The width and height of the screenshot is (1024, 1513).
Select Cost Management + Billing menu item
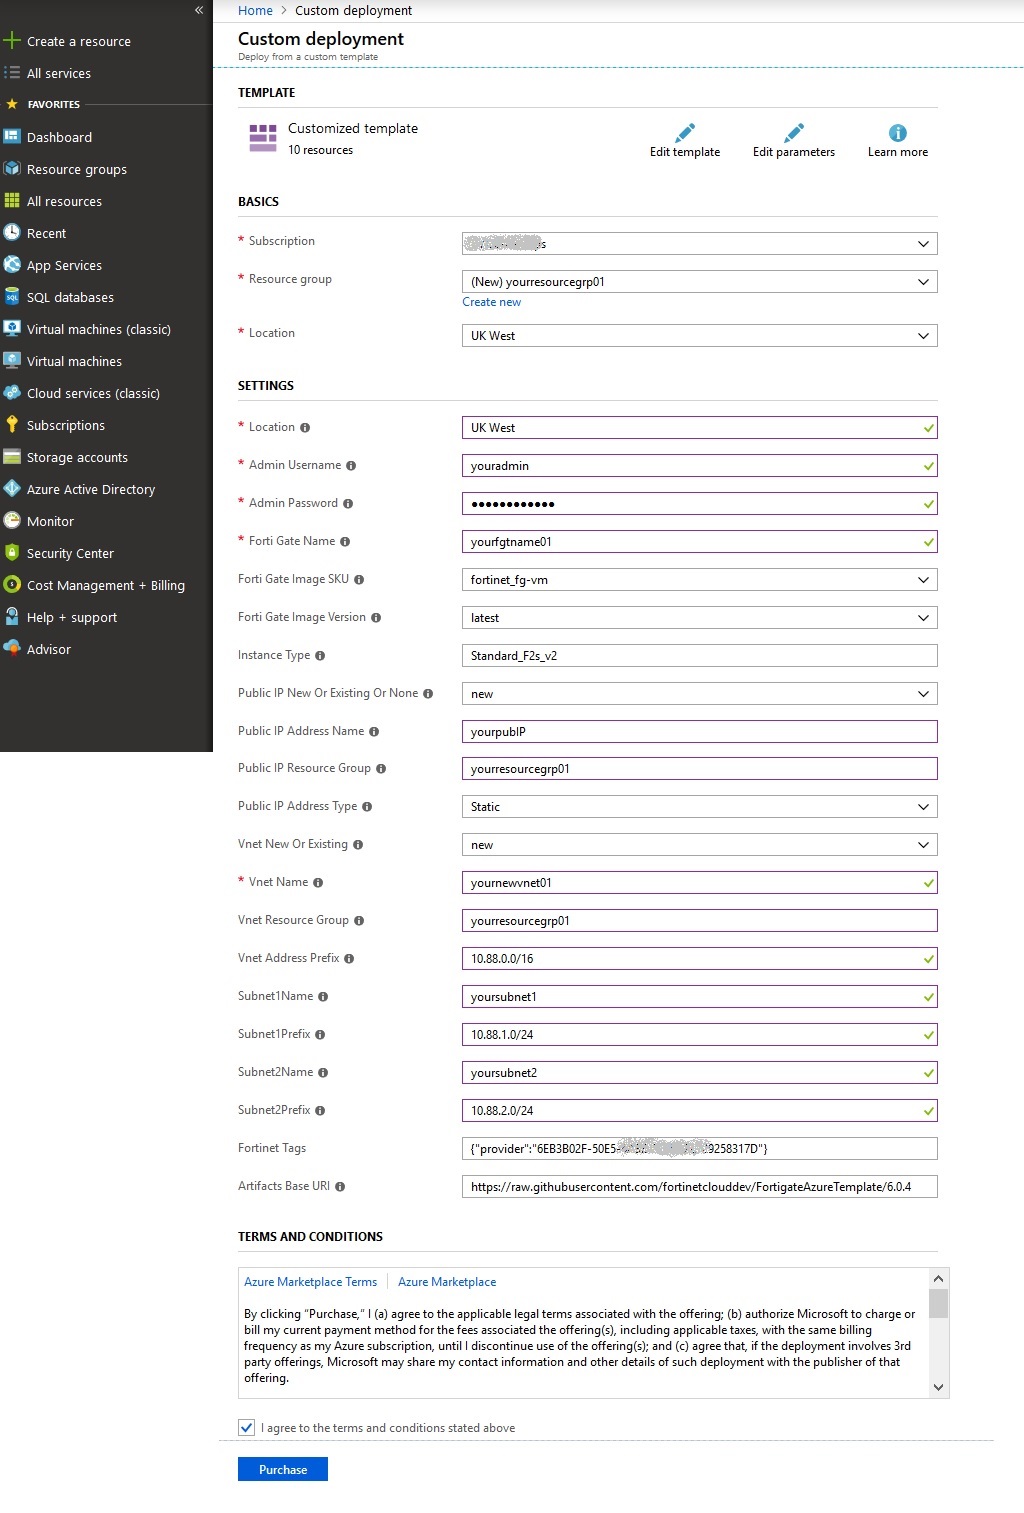(x=105, y=585)
